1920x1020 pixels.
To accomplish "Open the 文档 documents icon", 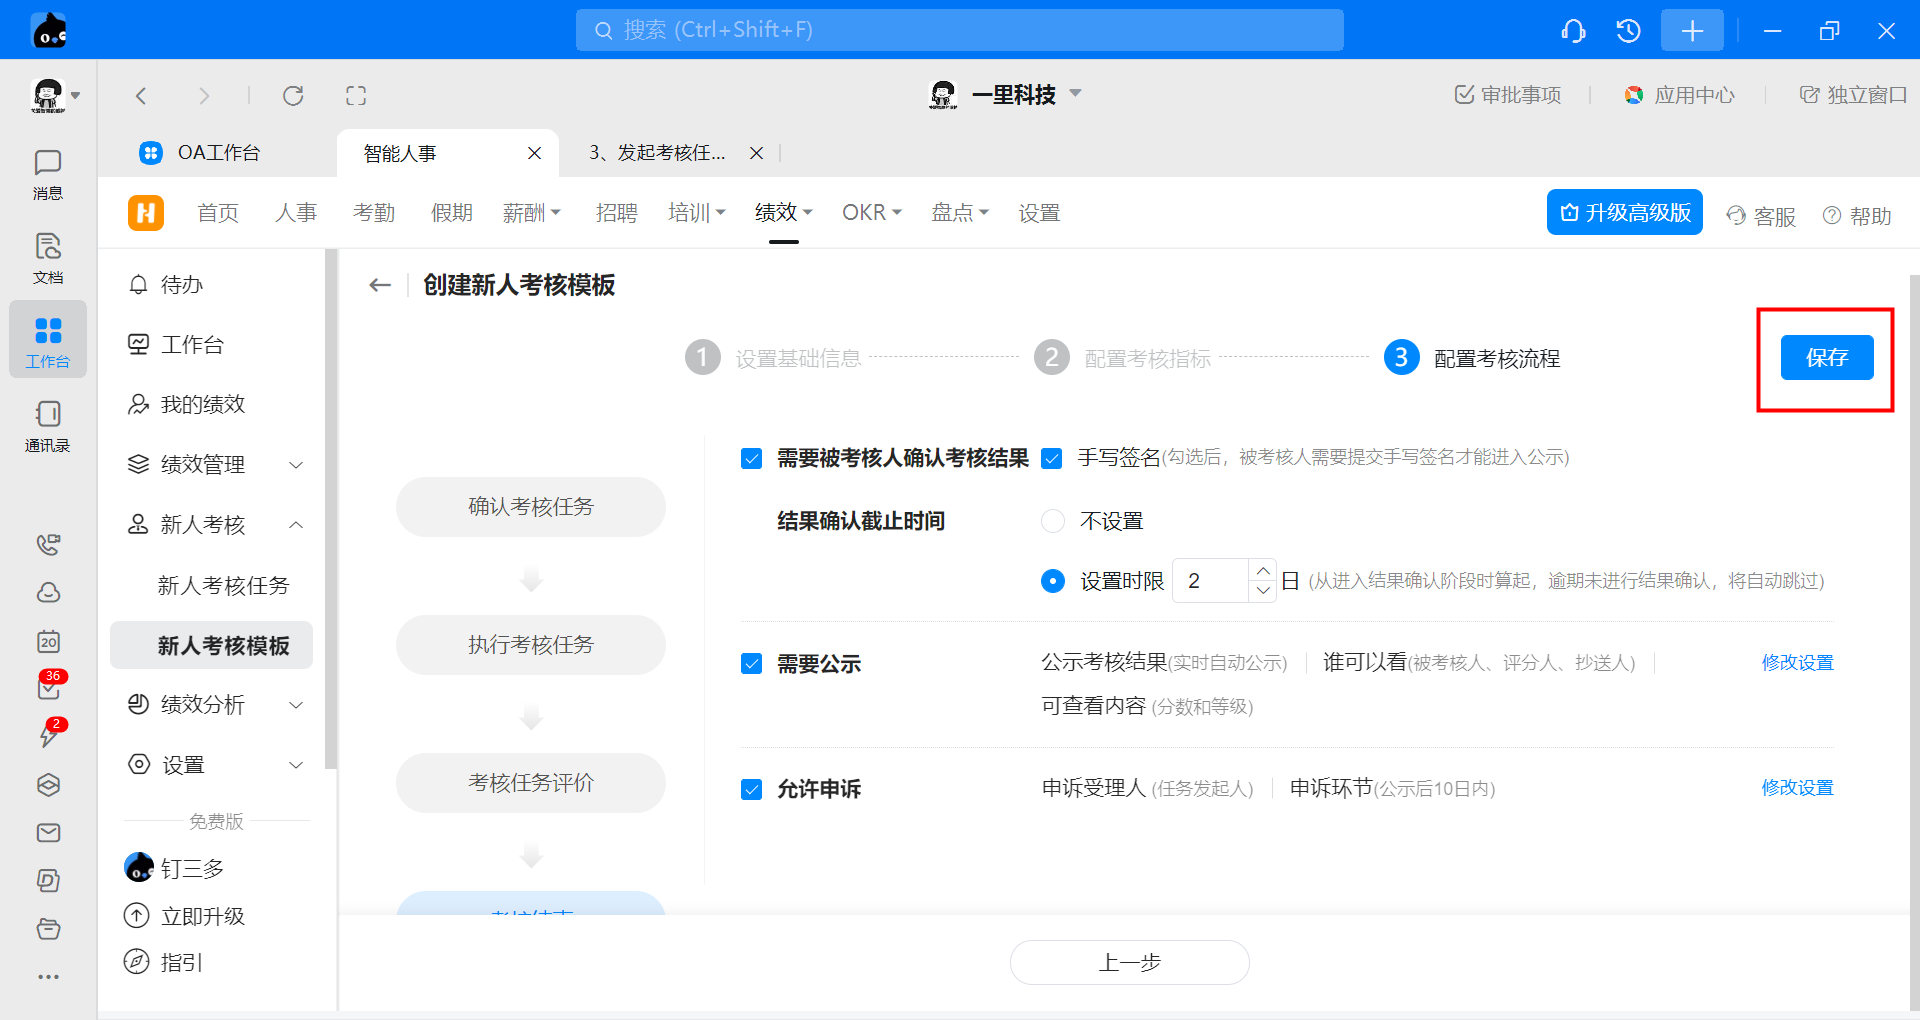I will pos(47,257).
